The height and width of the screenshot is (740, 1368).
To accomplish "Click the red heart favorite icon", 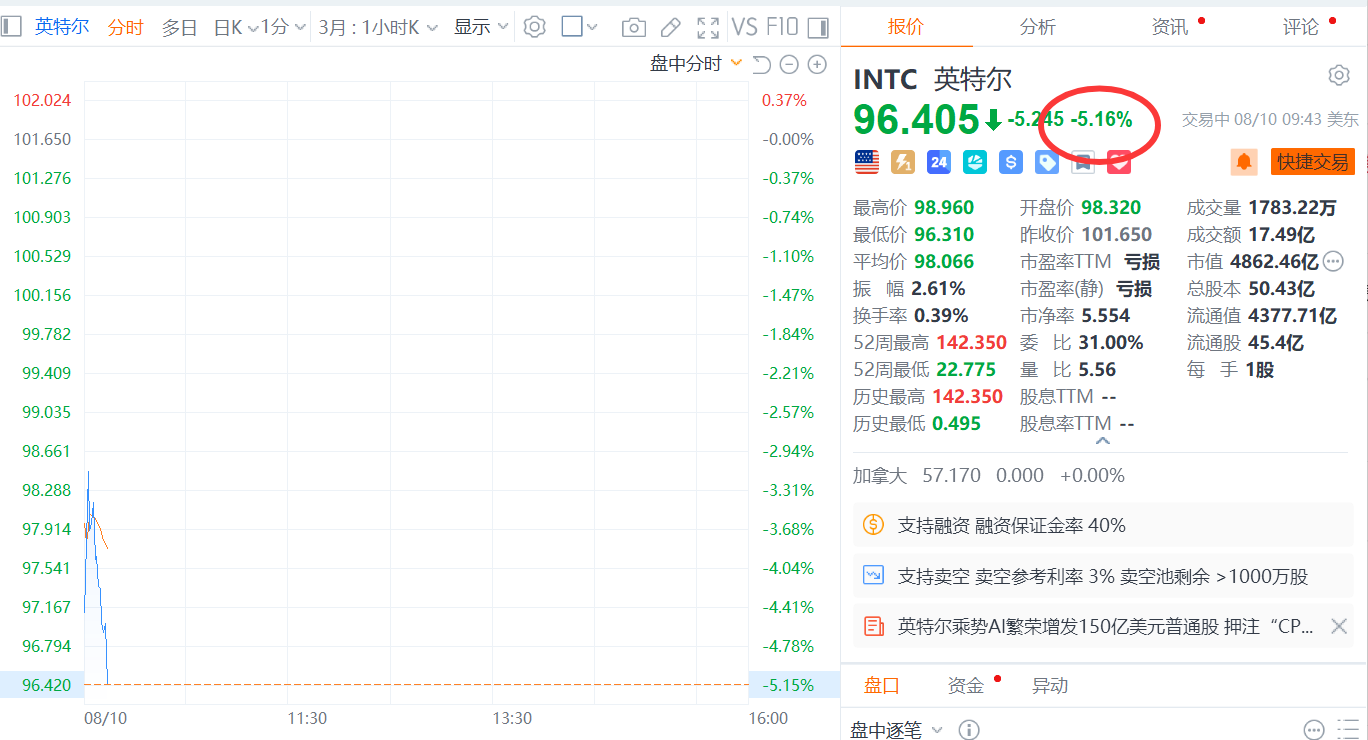I will point(1119,161).
